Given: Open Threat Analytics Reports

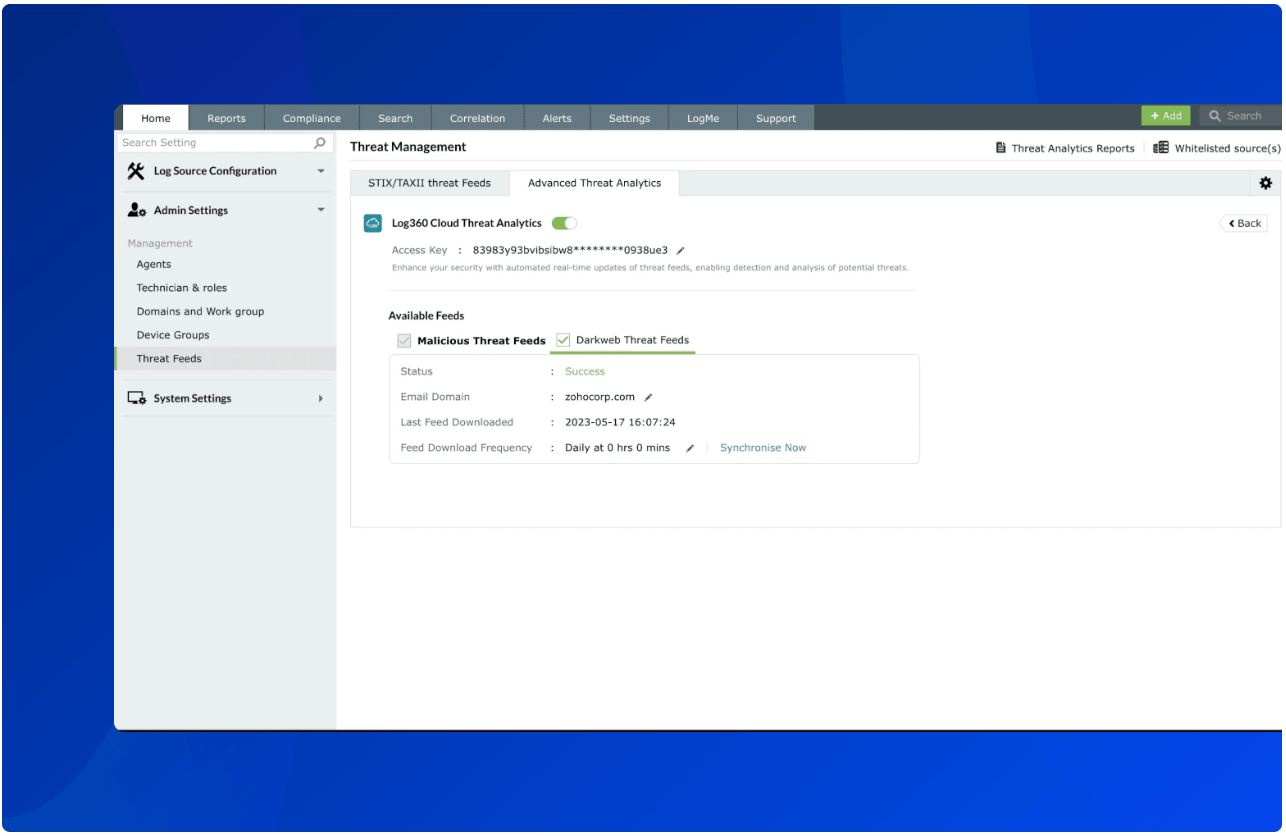Looking at the screenshot, I should point(1064,148).
